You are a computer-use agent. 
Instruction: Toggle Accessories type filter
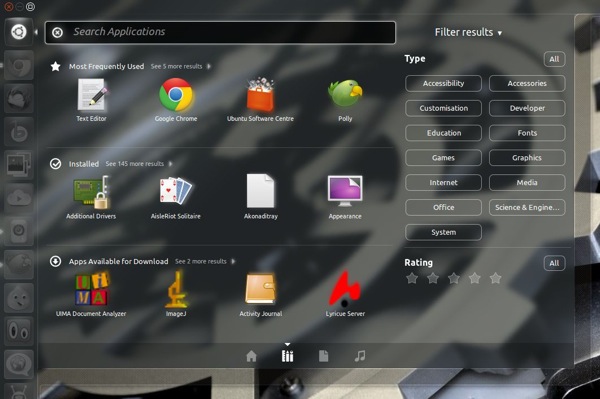527,83
